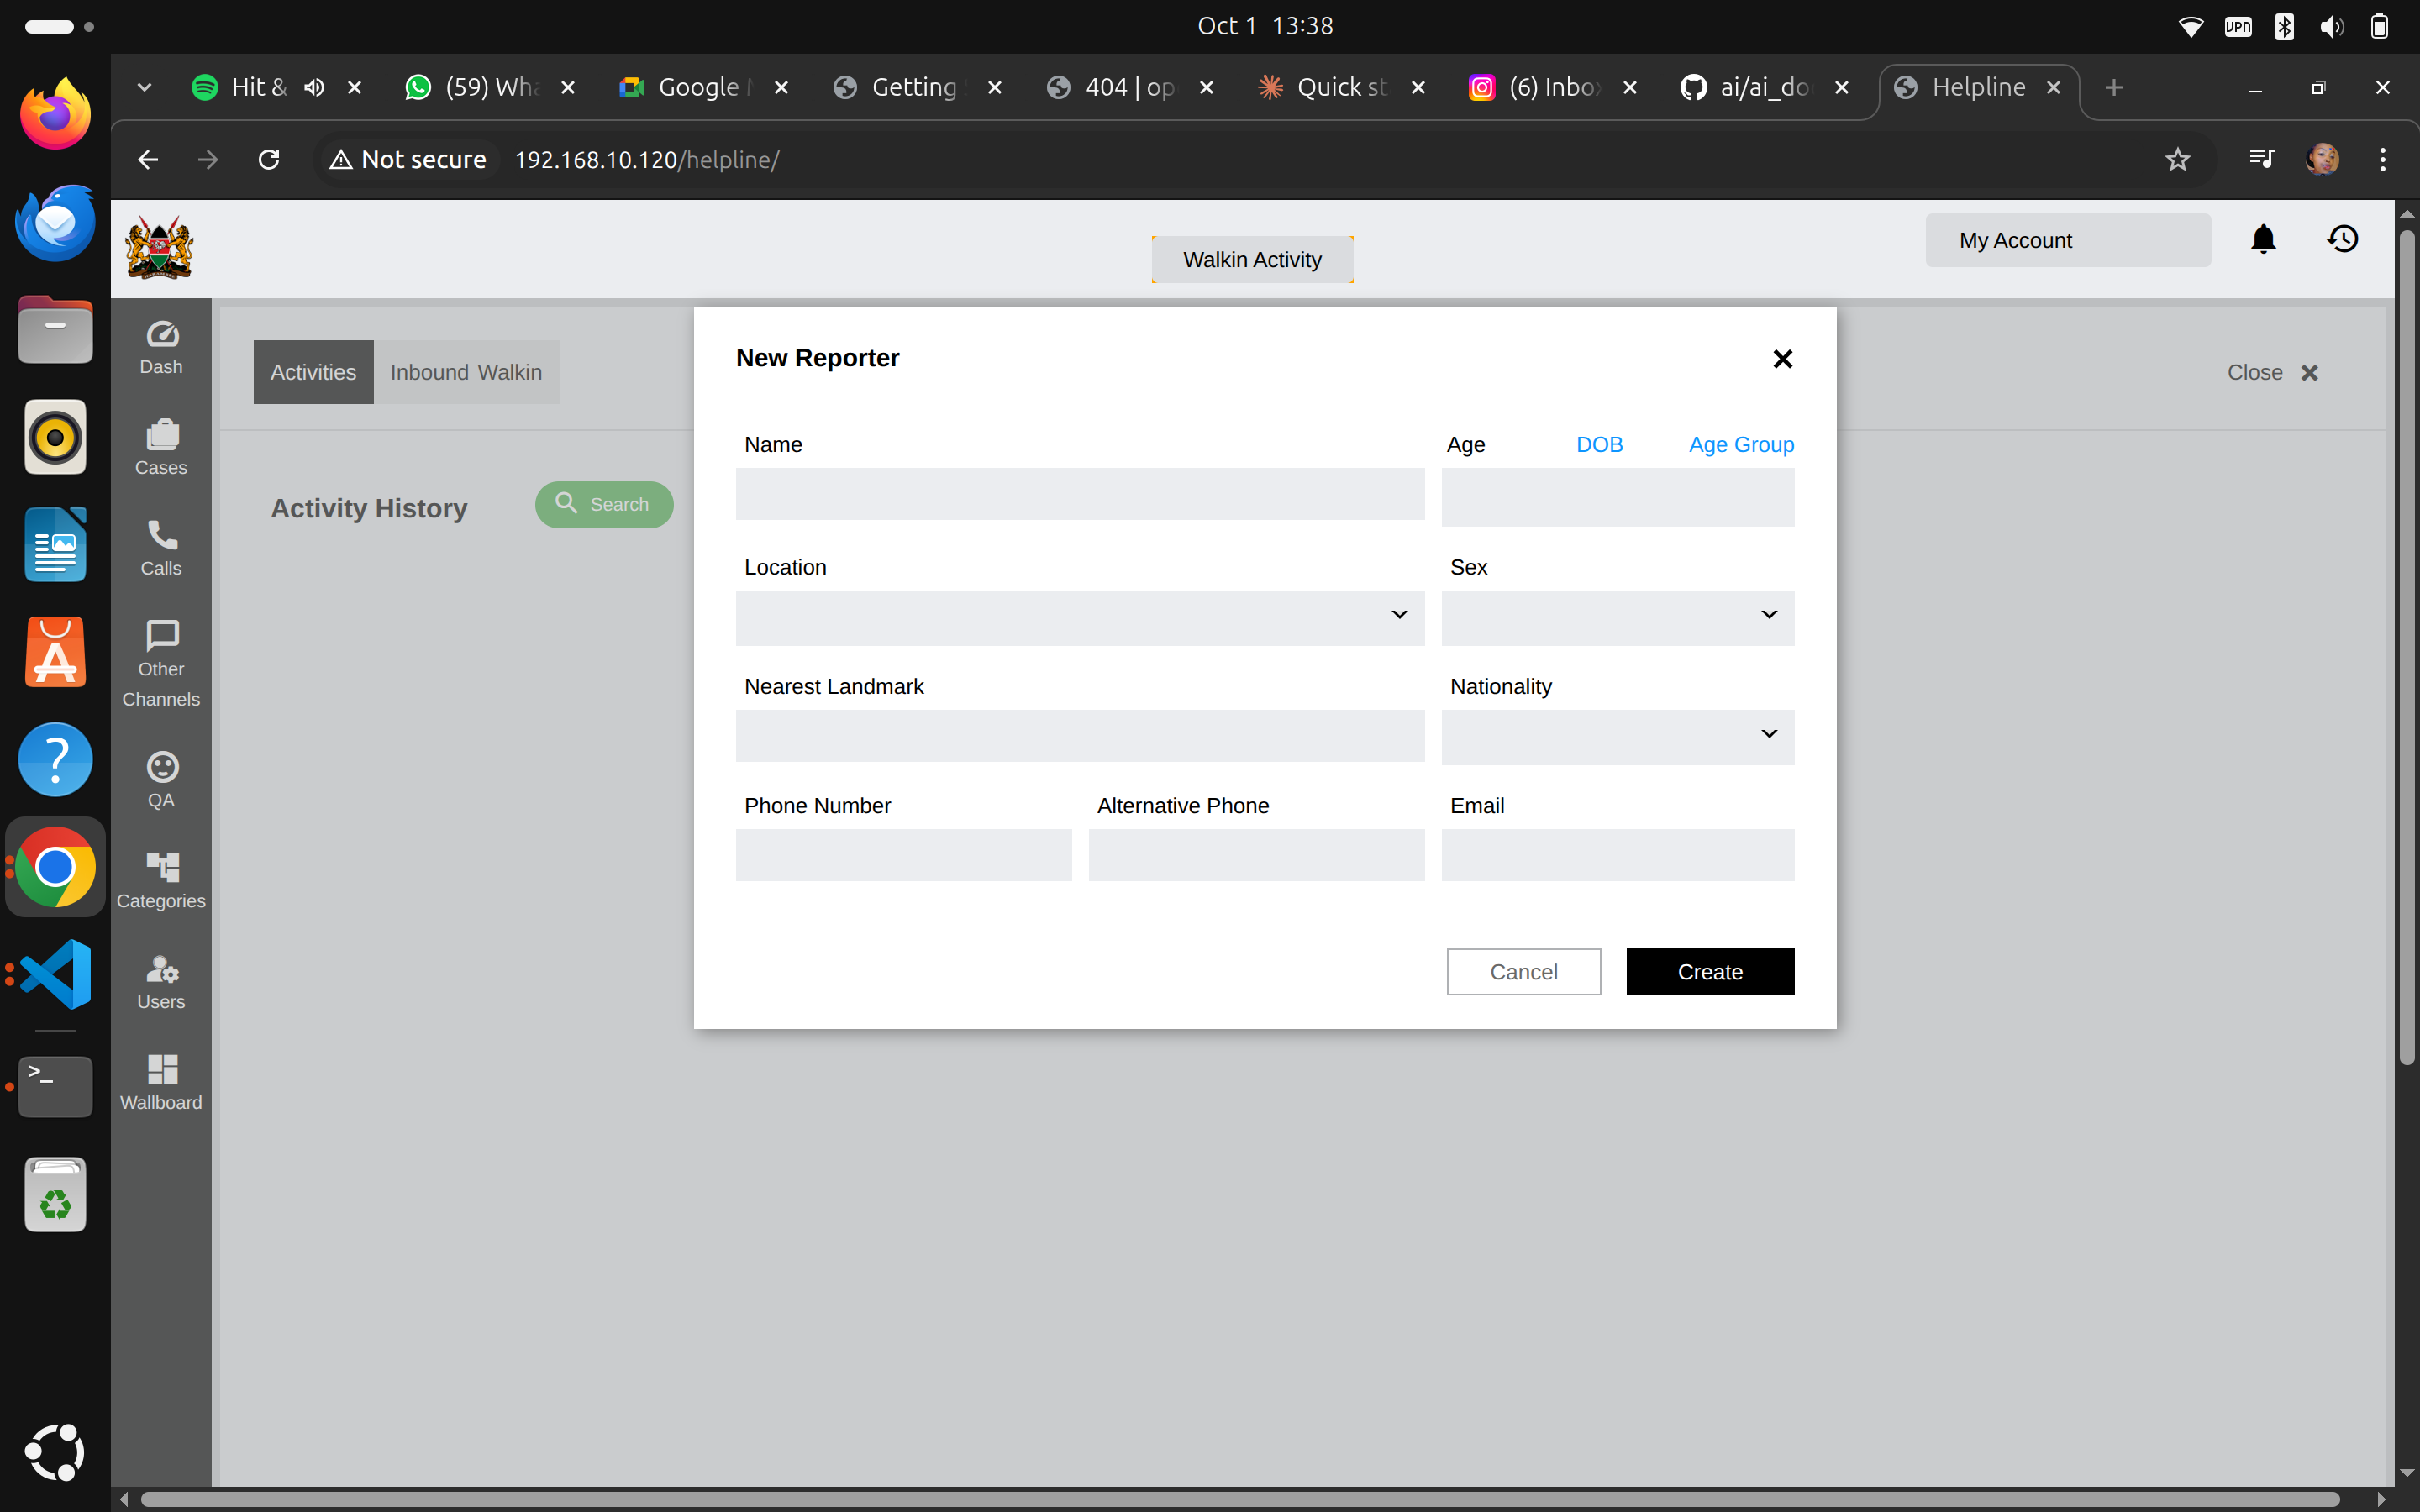Image resolution: width=2420 pixels, height=1512 pixels.
Task: Go to Calls in sidebar
Action: pyautogui.click(x=161, y=548)
